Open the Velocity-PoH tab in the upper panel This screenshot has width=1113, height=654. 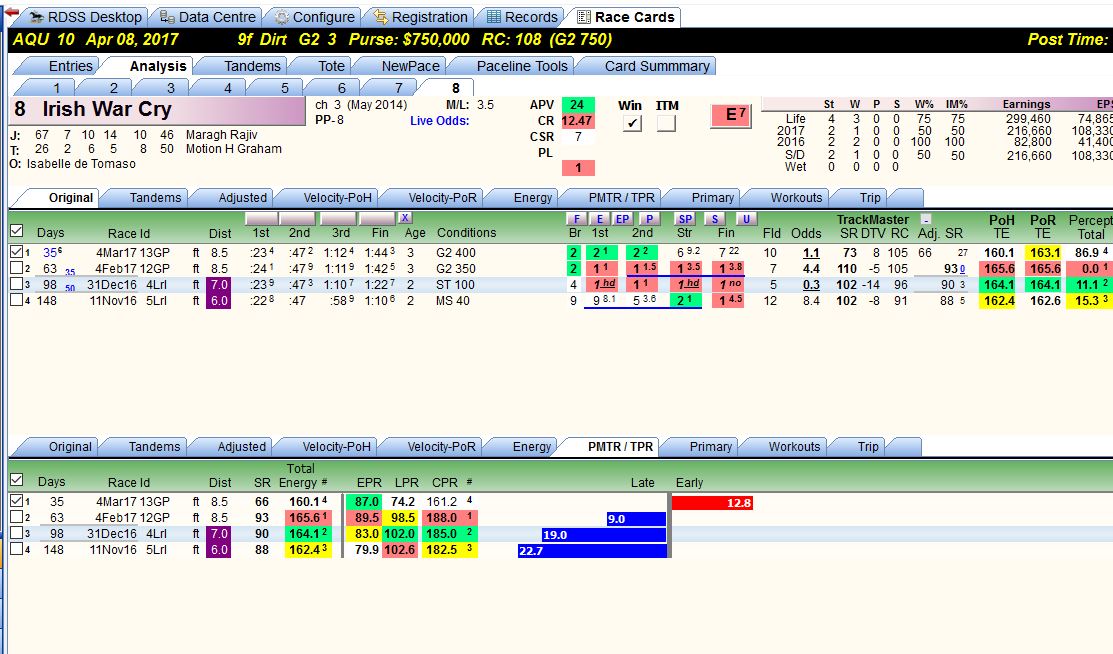pos(336,197)
